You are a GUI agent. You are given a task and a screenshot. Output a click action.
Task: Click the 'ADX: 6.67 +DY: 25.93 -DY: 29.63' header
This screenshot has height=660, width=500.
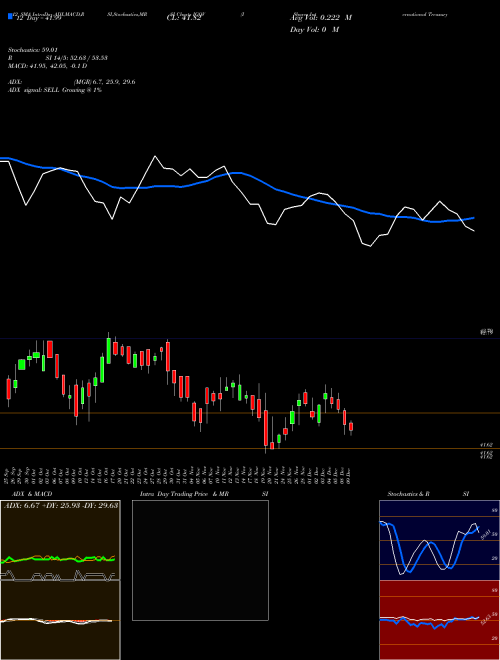[x=61, y=505]
